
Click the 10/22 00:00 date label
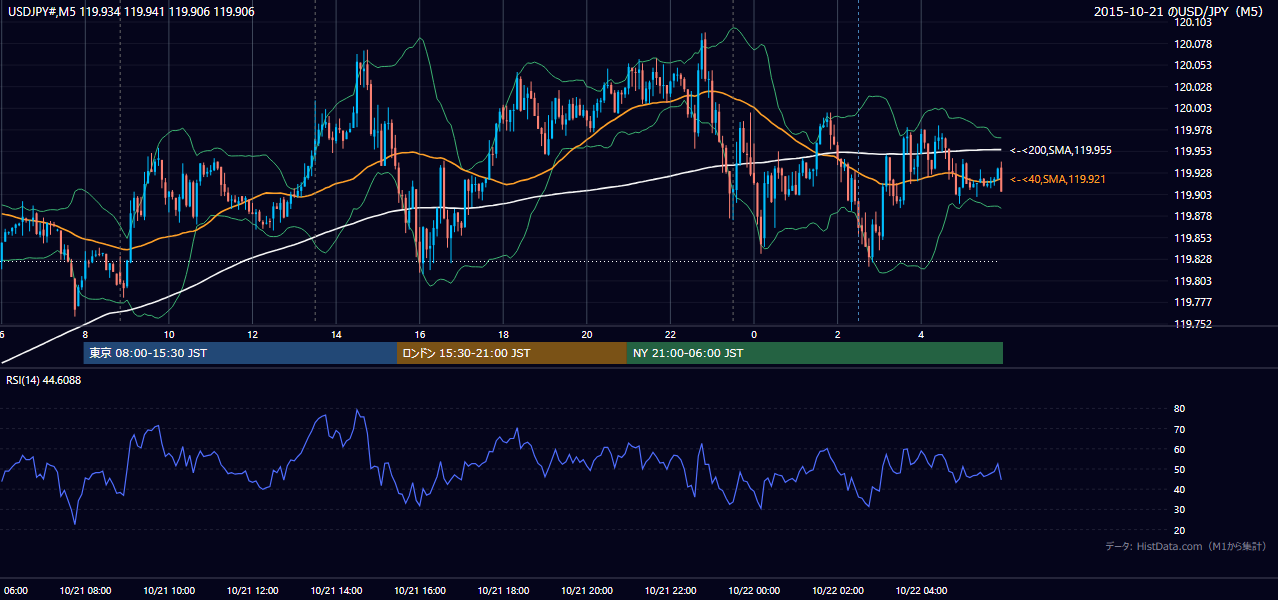pos(754,590)
